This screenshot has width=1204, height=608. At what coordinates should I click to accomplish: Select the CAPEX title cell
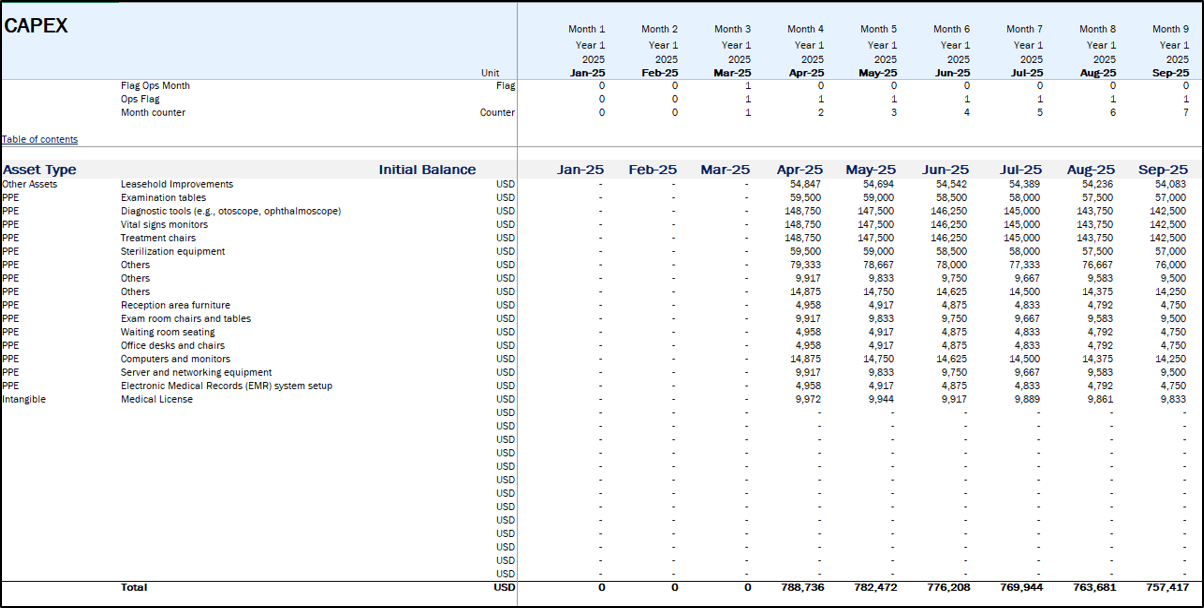36,27
